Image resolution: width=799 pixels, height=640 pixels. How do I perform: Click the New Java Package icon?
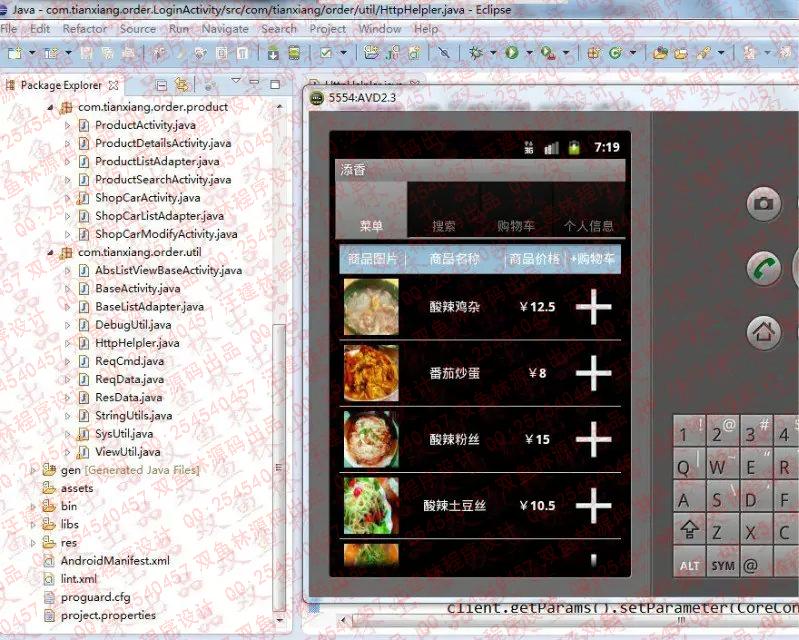(x=593, y=52)
